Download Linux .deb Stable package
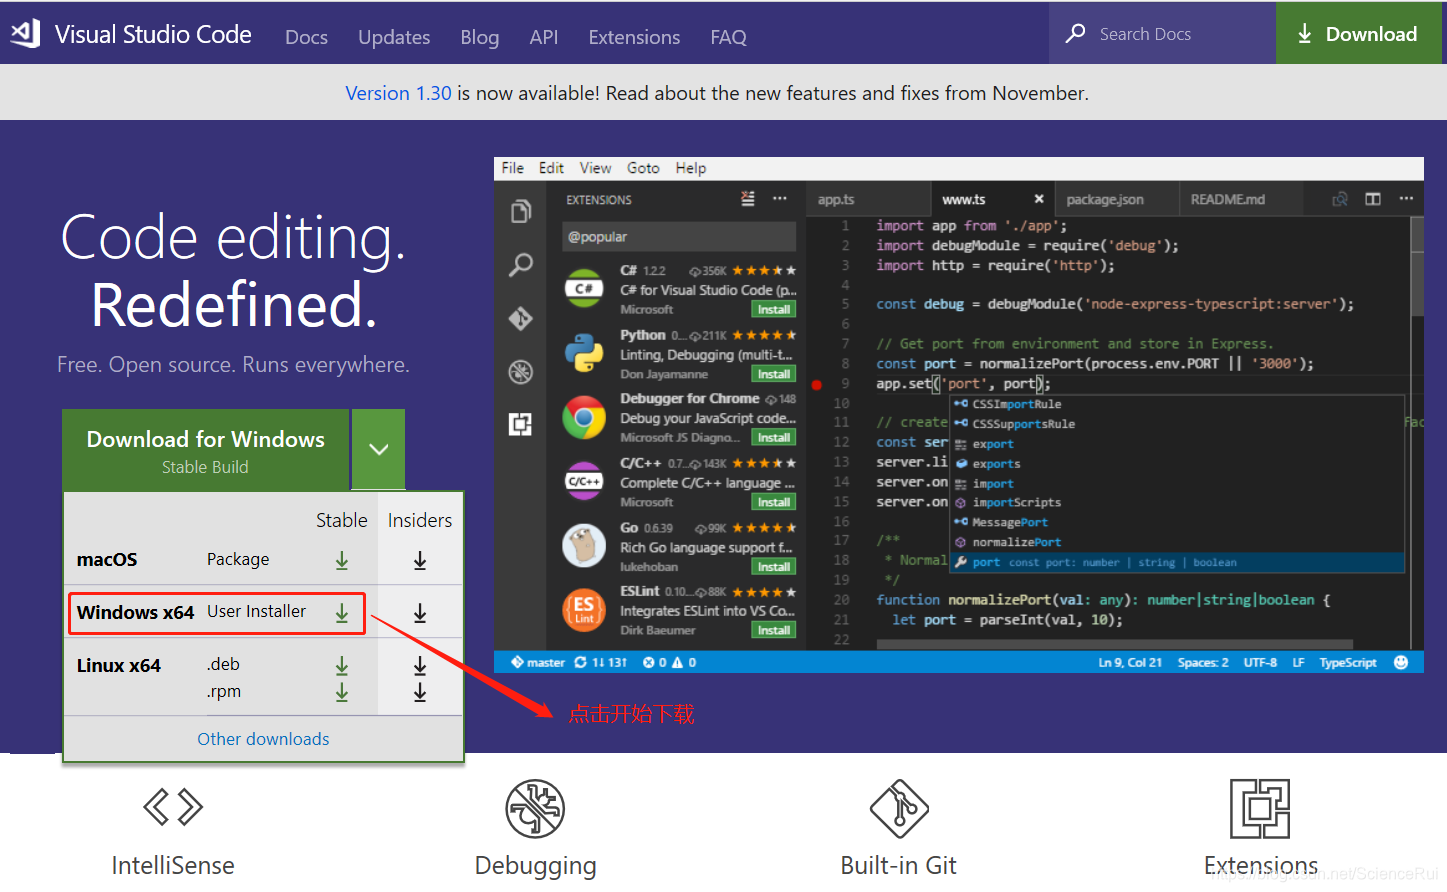Viewport: 1447px width, 892px height. point(342,665)
